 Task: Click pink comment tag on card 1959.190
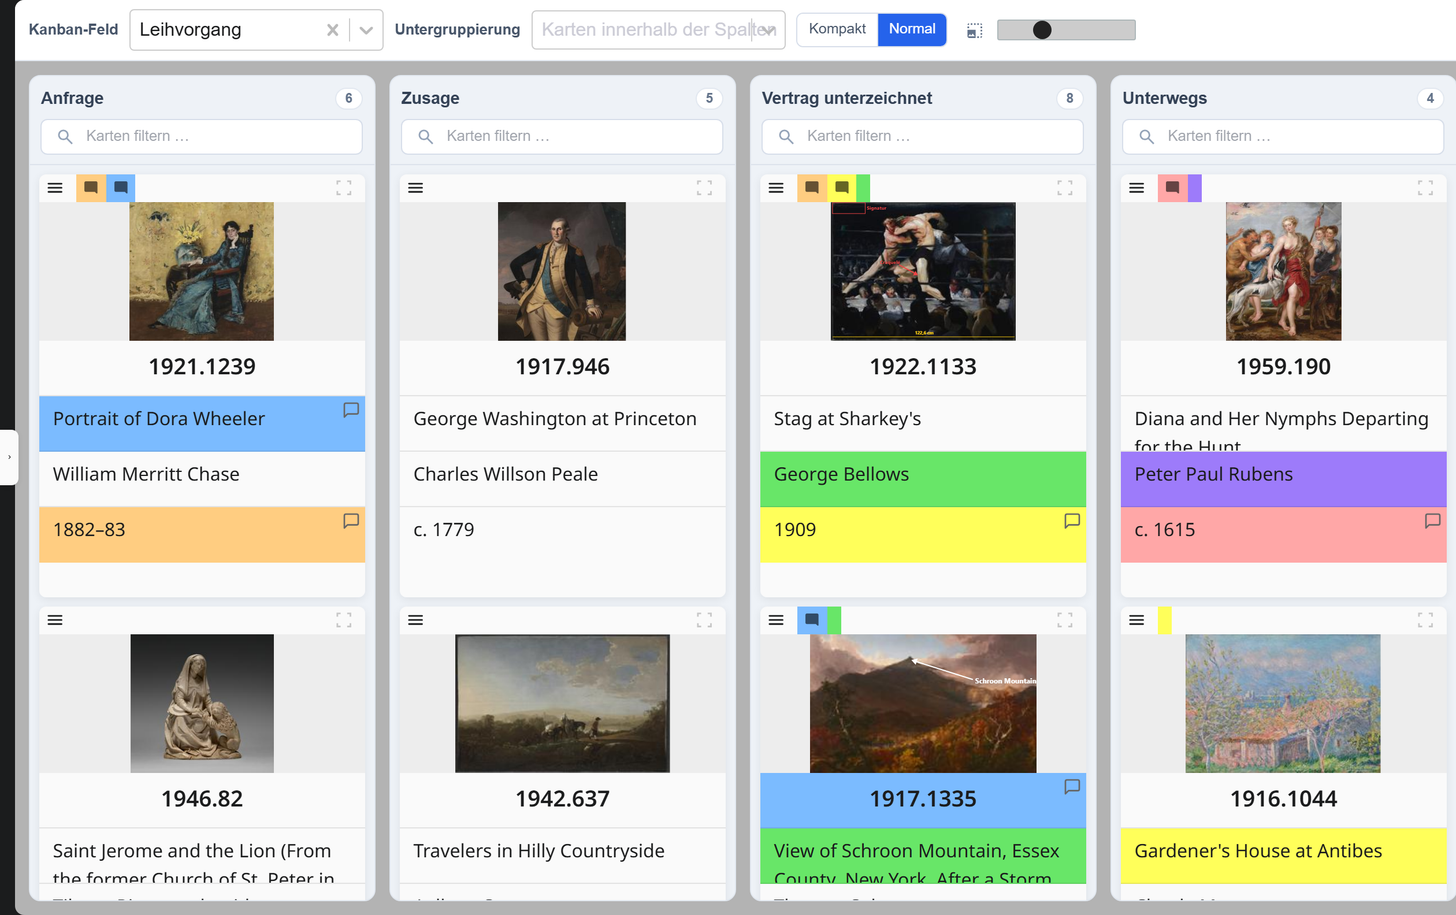pyautogui.click(x=1172, y=188)
